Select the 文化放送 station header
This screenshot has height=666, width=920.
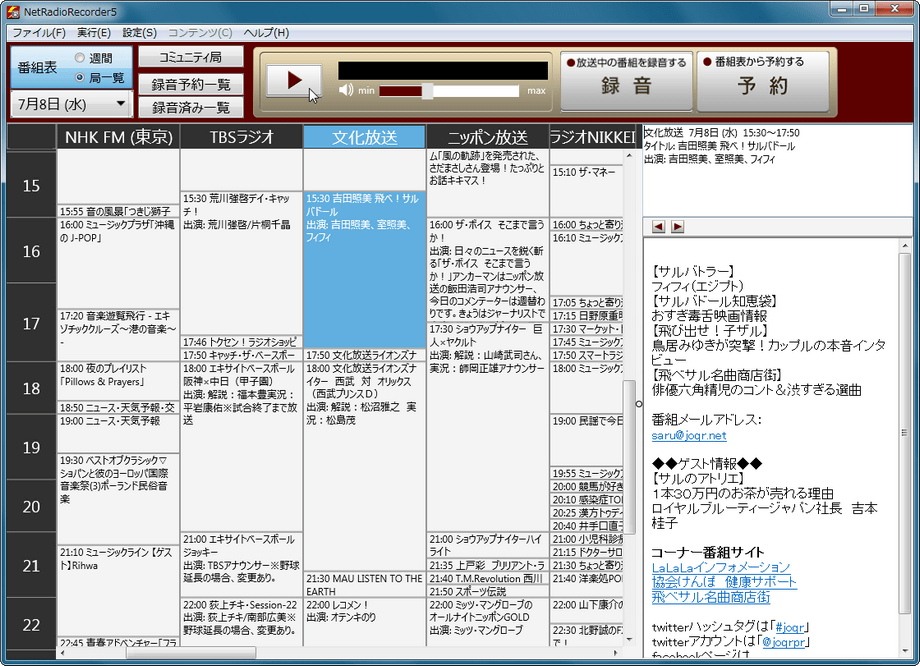[x=364, y=137]
